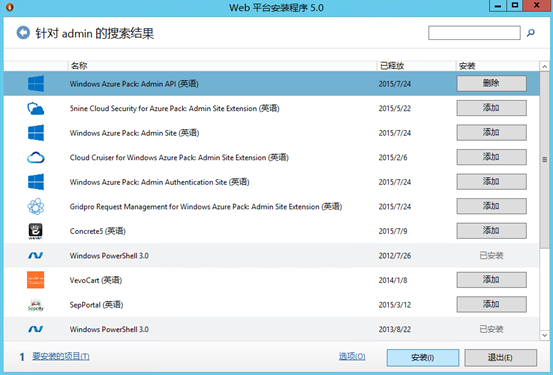
Task: Select the Concrete5 (英语) row text
Action: [98, 231]
